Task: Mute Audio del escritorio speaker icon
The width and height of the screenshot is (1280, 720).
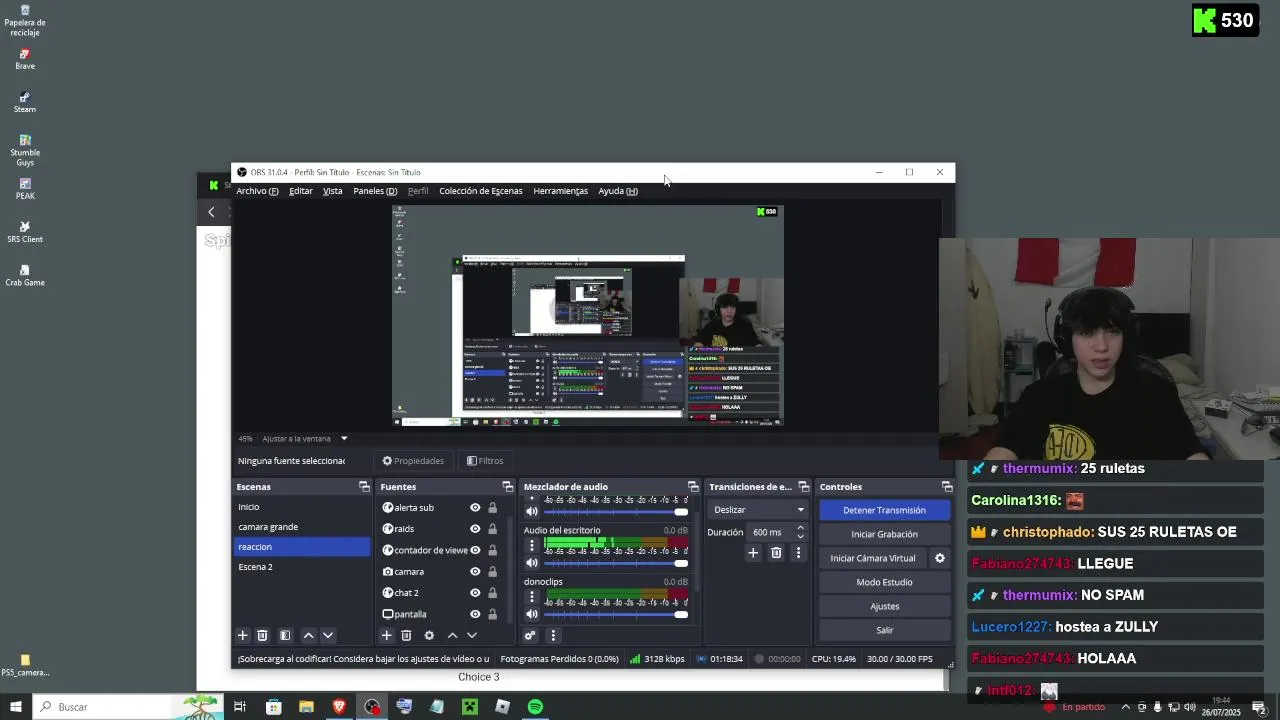Action: coord(532,562)
